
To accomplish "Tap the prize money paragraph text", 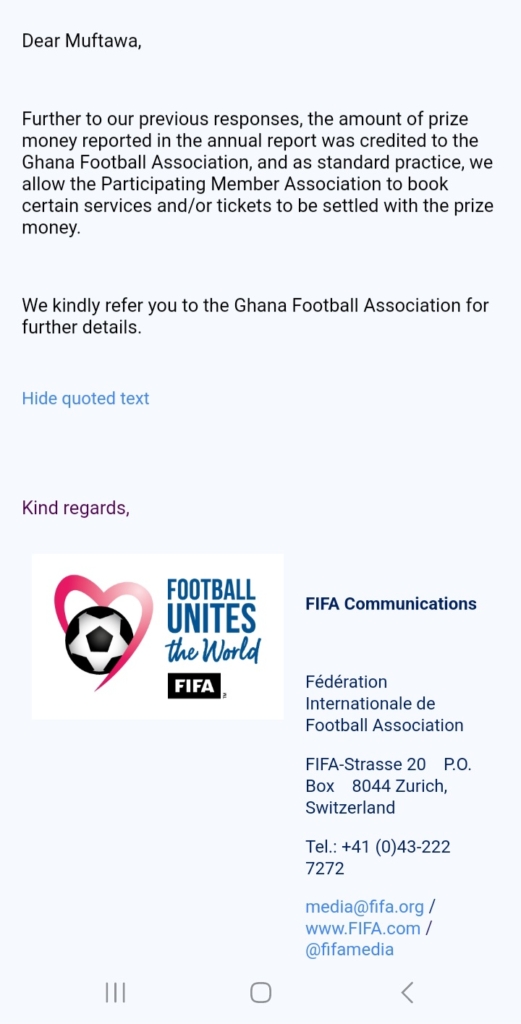I will coord(258,174).
